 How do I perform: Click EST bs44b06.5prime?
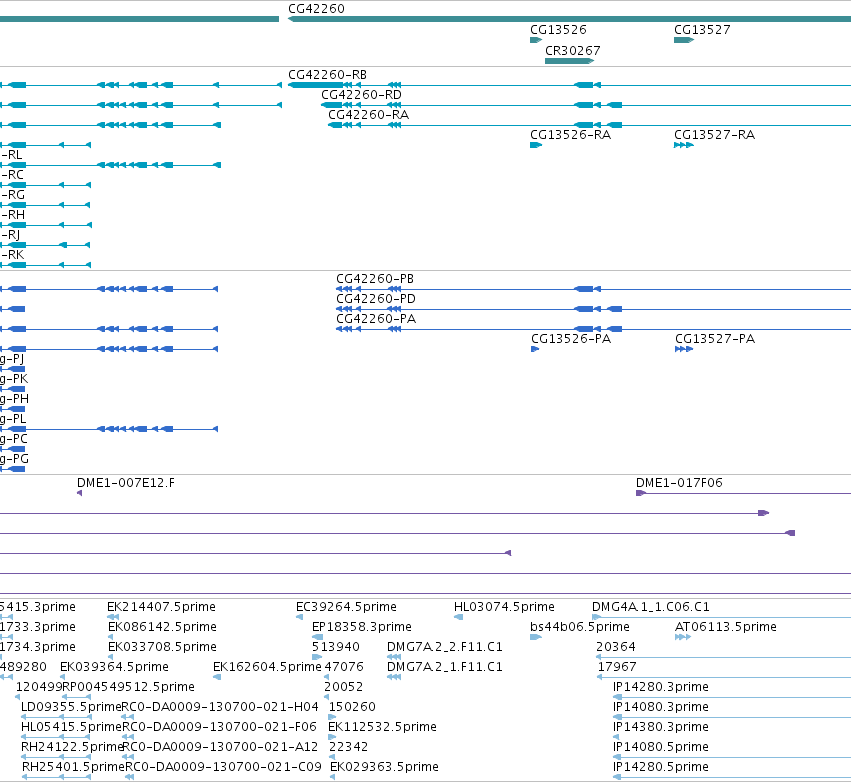click(x=580, y=627)
